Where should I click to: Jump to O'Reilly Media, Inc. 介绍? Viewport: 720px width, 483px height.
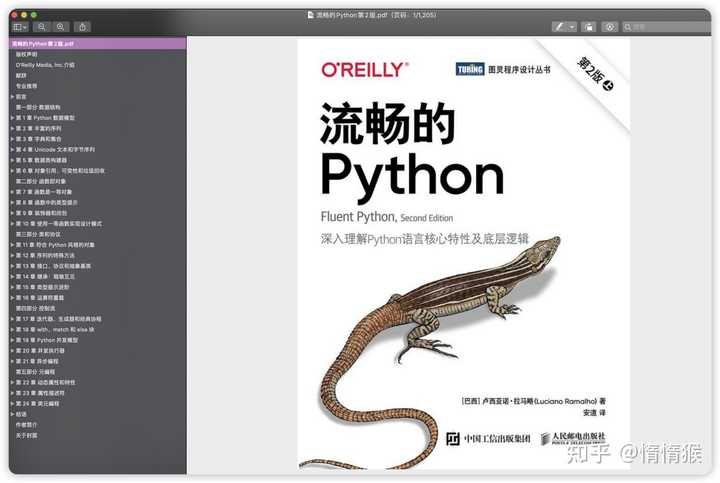(45, 65)
